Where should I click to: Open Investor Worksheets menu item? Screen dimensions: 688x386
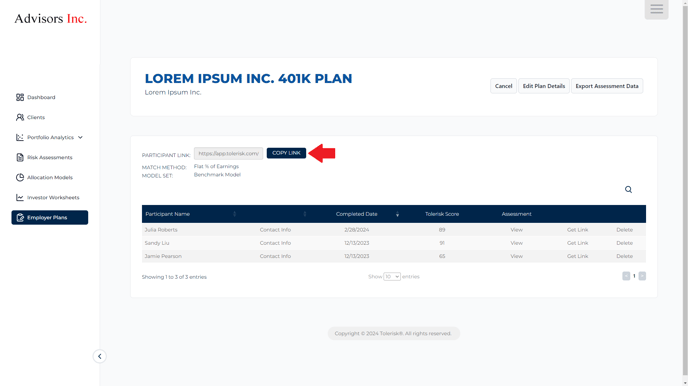53,197
